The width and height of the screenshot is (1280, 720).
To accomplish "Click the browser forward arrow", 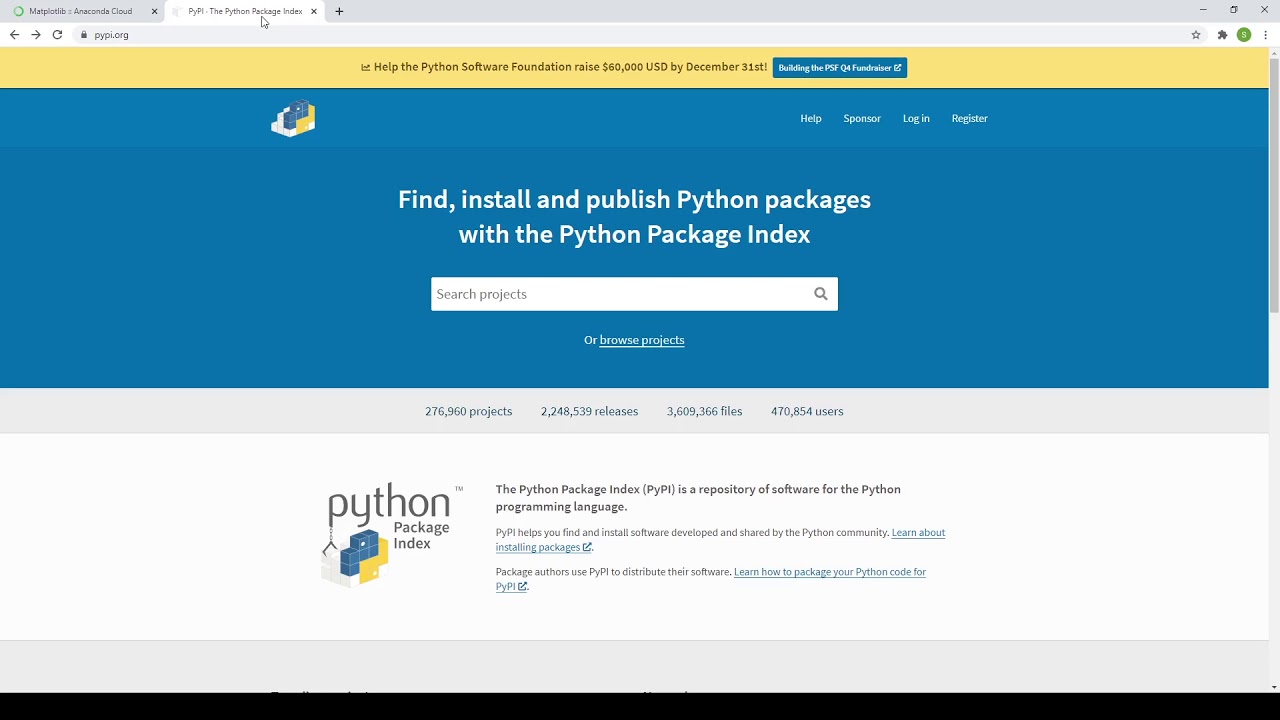I will (x=36, y=35).
